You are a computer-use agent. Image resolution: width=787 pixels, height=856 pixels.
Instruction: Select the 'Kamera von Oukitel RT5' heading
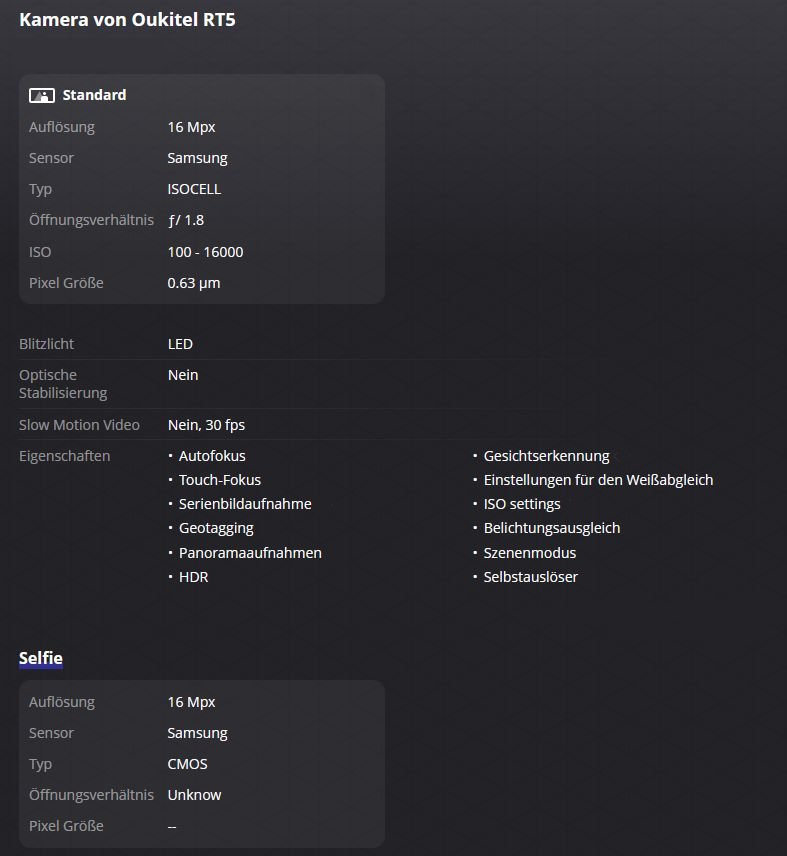[127, 20]
